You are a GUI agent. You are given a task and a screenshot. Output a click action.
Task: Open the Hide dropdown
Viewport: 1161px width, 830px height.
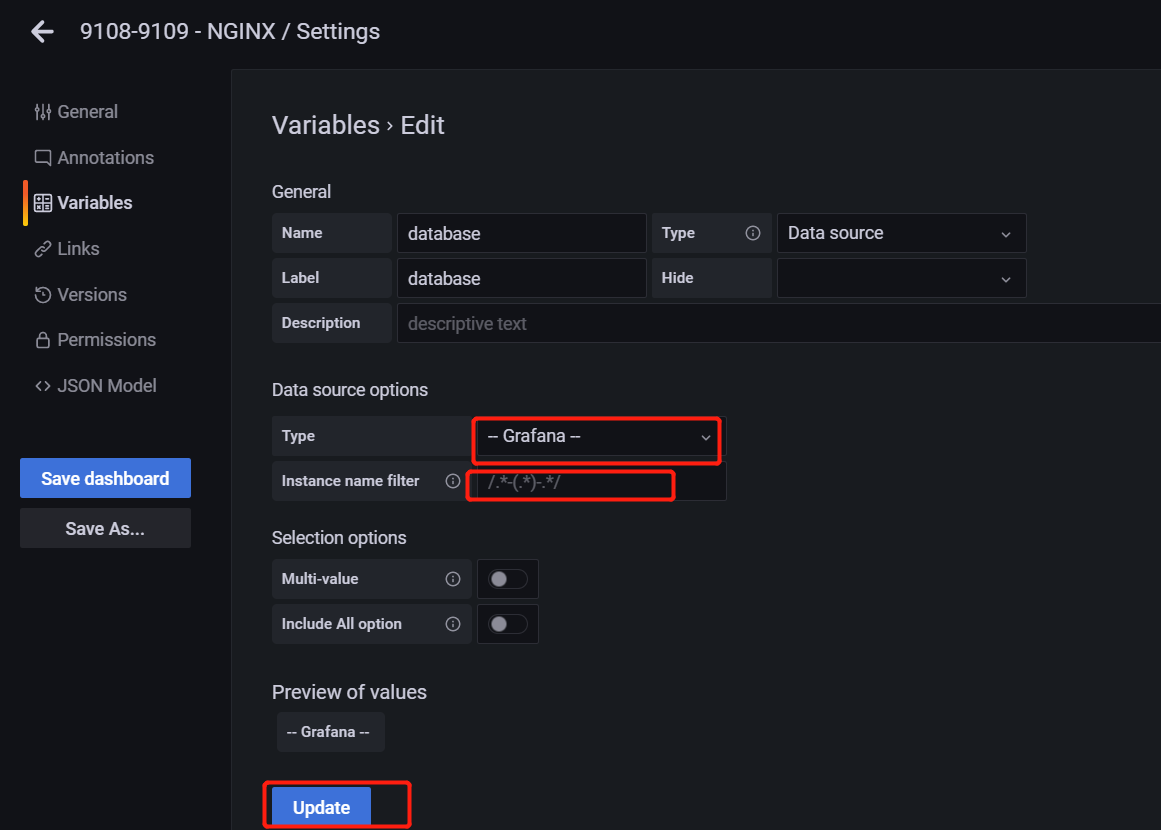click(x=900, y=278)
